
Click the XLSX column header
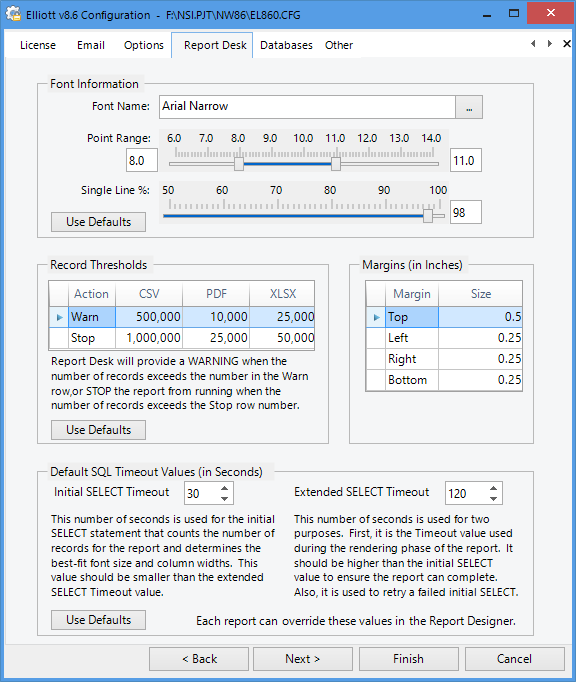pyautogui.click(x=282, y=294)
